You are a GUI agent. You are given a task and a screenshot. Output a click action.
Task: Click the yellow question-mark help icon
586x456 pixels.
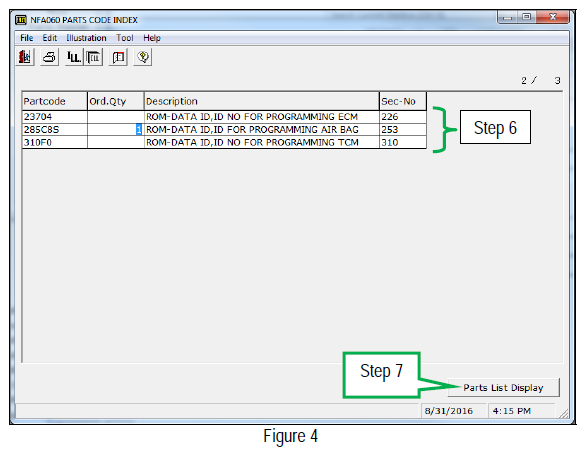point(143,57)
